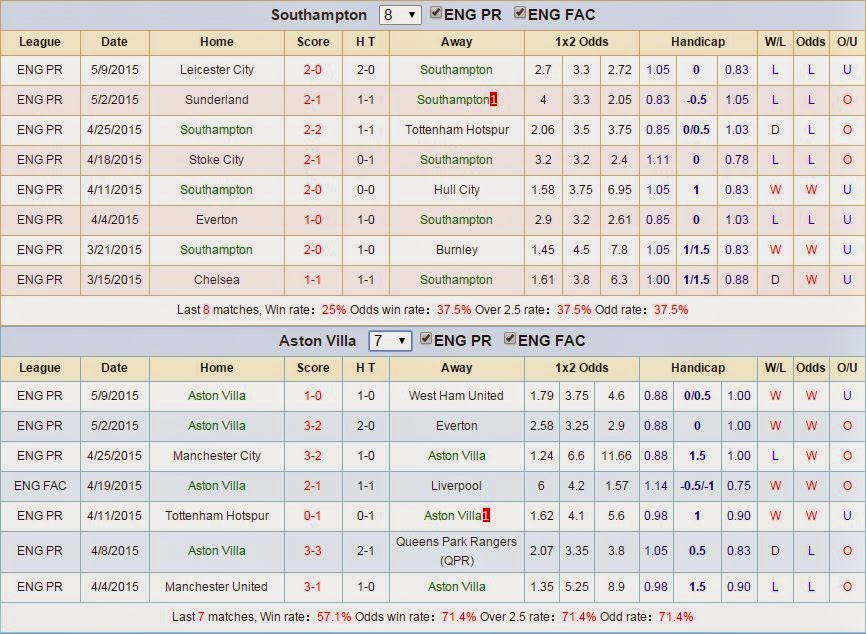Toggle Aston Villa ENG FAC checkbox

click(510, 339)
